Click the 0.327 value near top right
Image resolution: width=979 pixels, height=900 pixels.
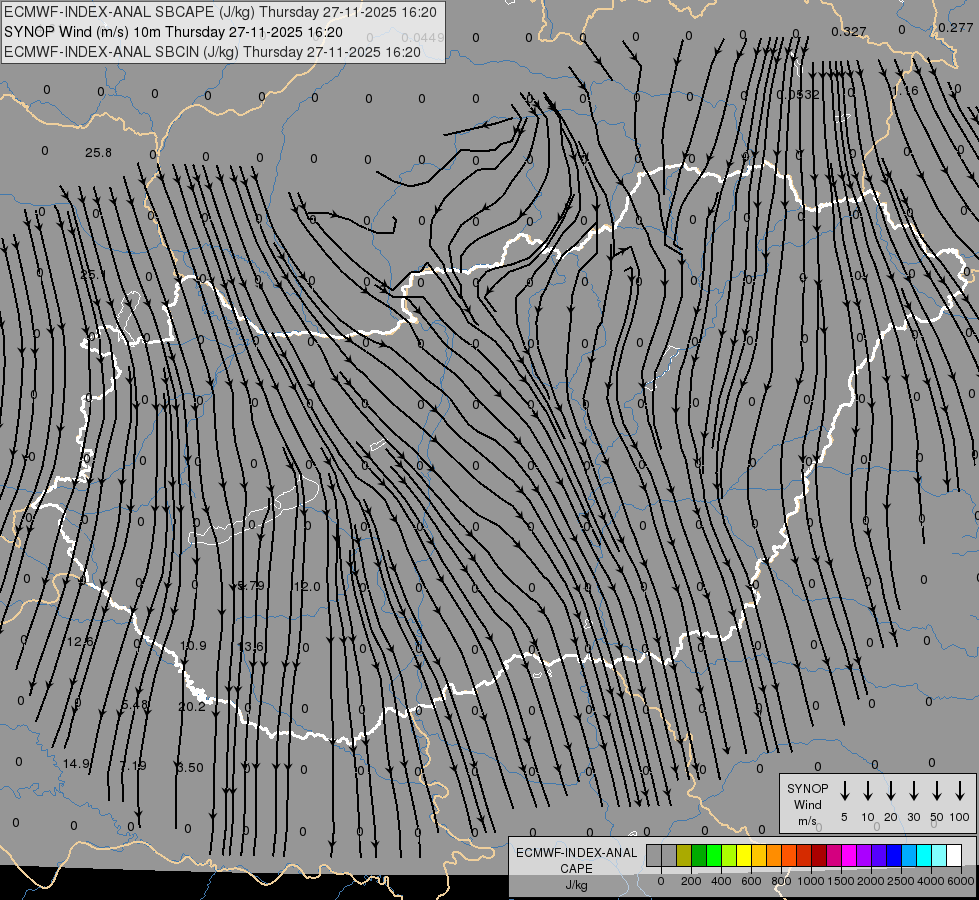pyautogui.click(x=848, y=32)
